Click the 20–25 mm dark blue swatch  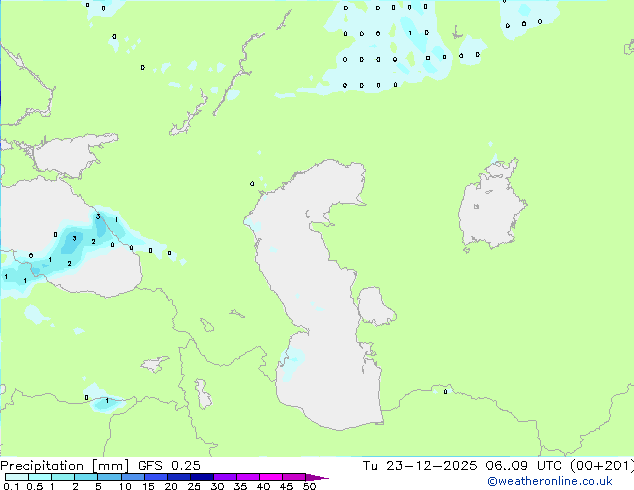pos(179,477)
